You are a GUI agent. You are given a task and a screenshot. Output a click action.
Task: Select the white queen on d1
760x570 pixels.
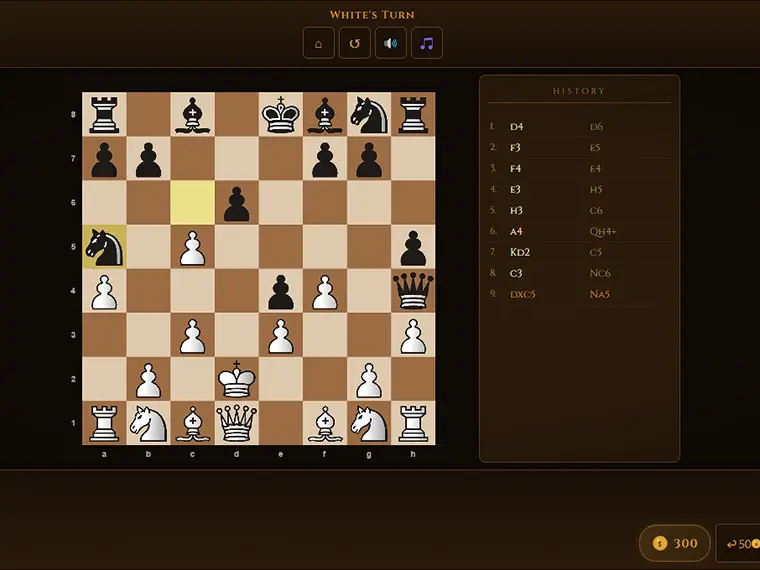pos(237,423)
